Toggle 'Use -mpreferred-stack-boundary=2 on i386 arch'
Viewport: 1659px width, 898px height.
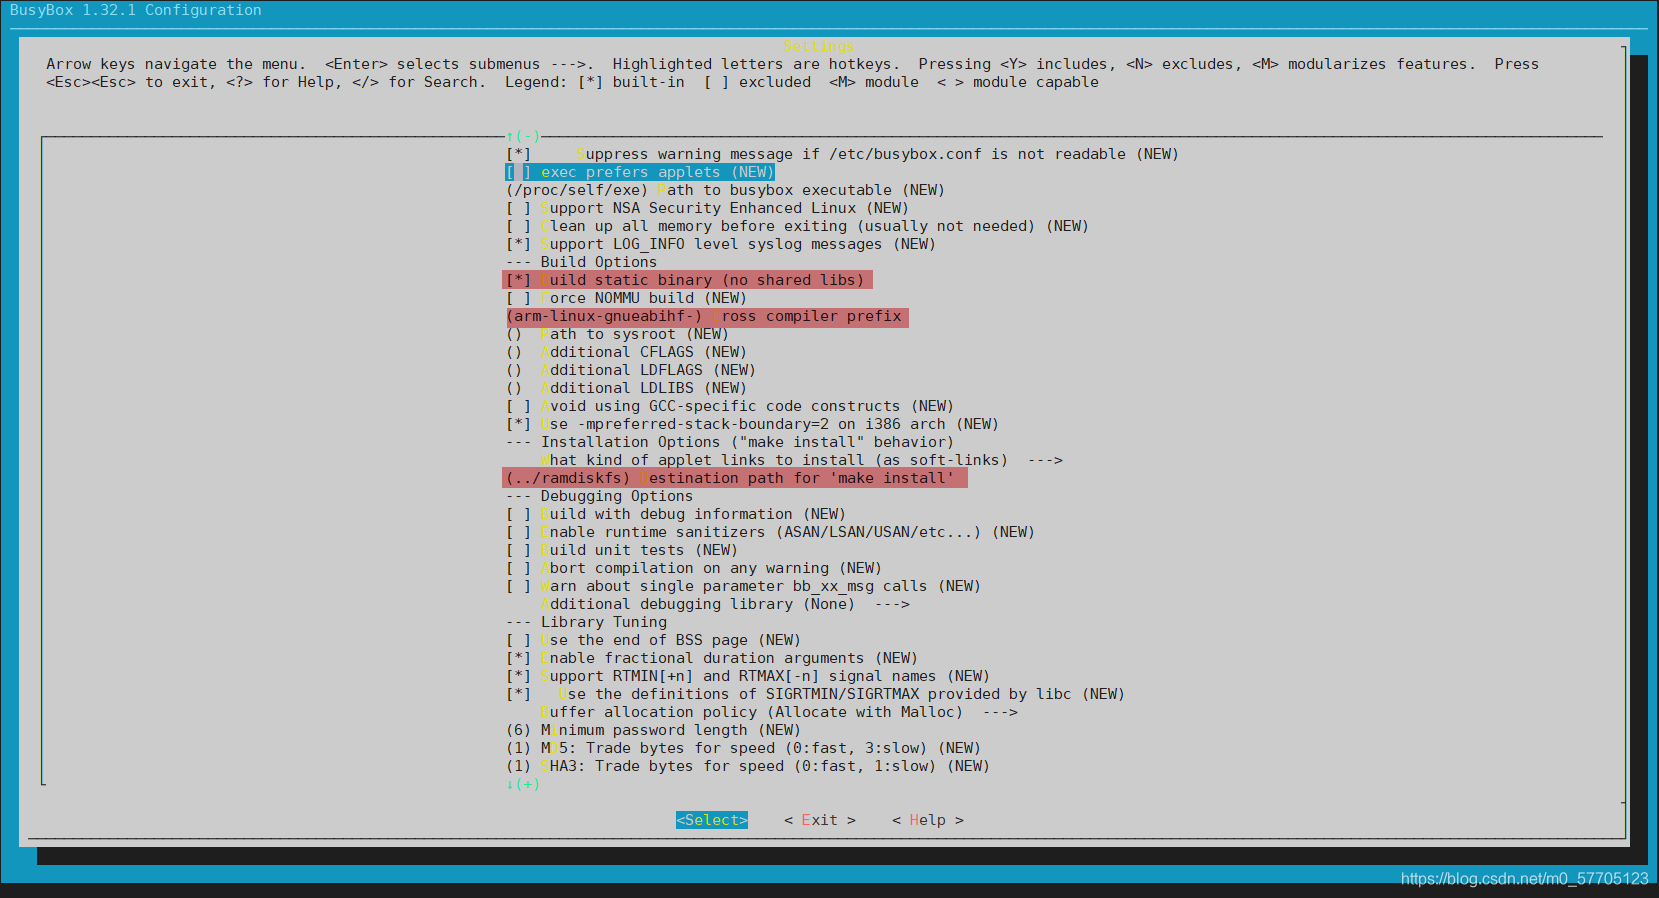tap(752, 424)
